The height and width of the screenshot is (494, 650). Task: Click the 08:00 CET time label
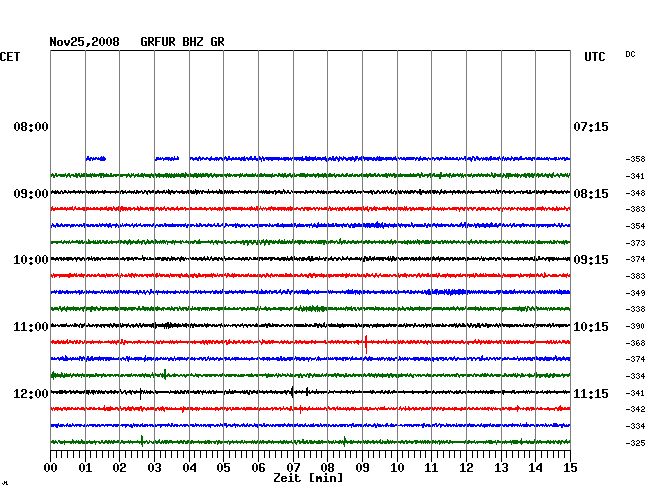pos(31,126)
